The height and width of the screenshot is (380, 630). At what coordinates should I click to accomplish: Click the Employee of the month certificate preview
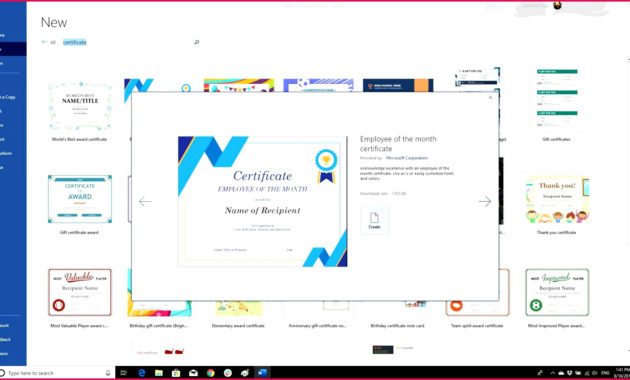point(262,201)
